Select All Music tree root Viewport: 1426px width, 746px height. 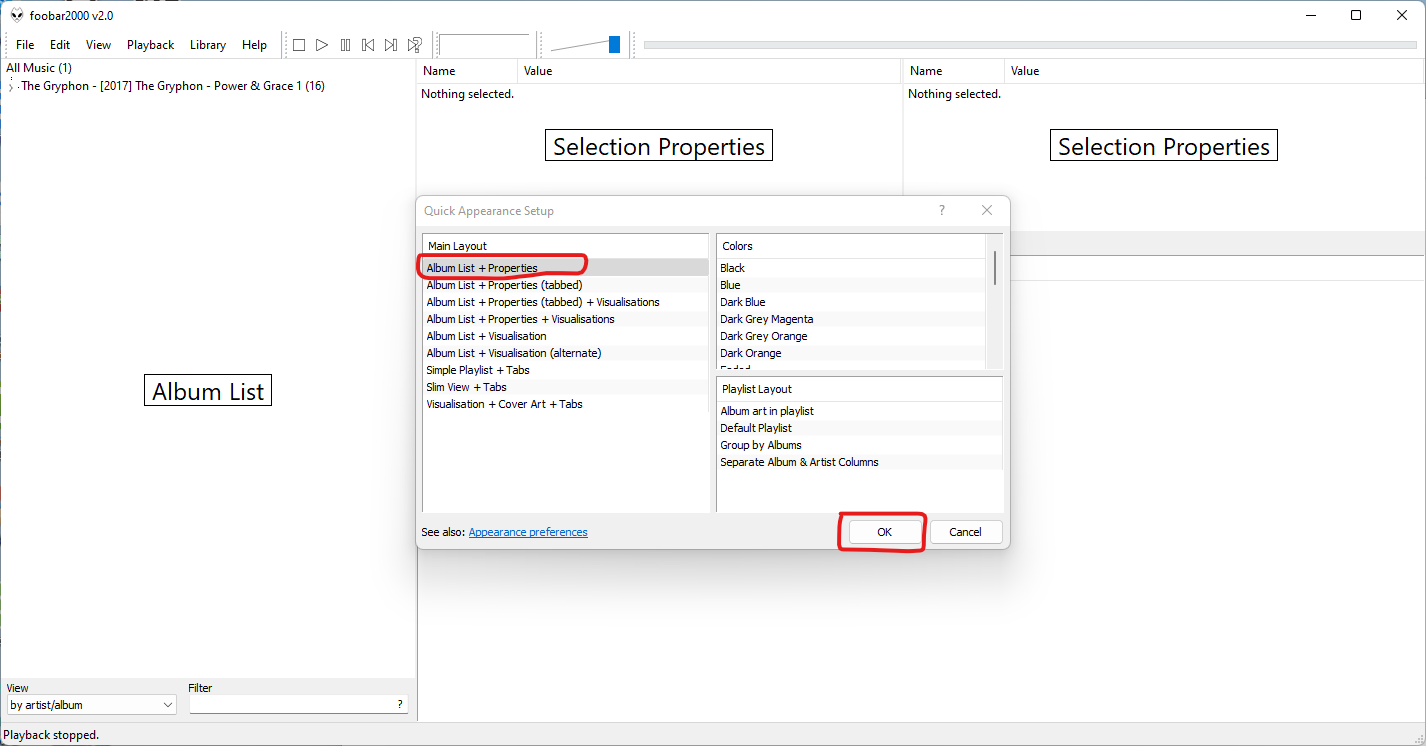tap(39, 68)
